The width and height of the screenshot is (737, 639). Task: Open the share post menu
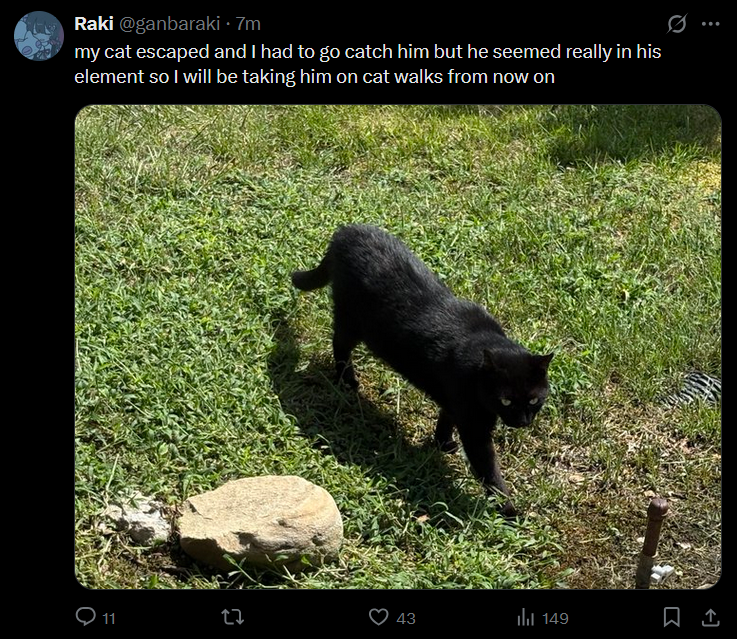click(x=710, y=617)
